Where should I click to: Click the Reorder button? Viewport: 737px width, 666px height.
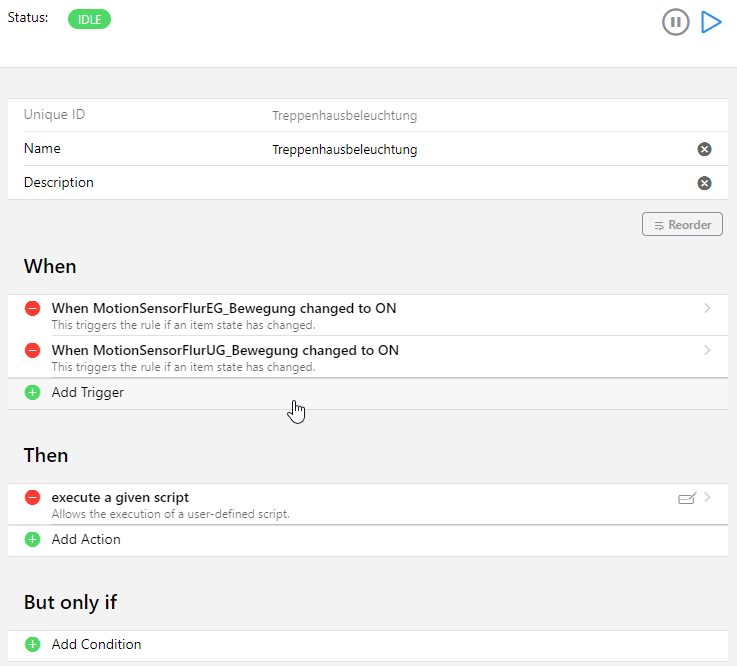coord(682,225)
